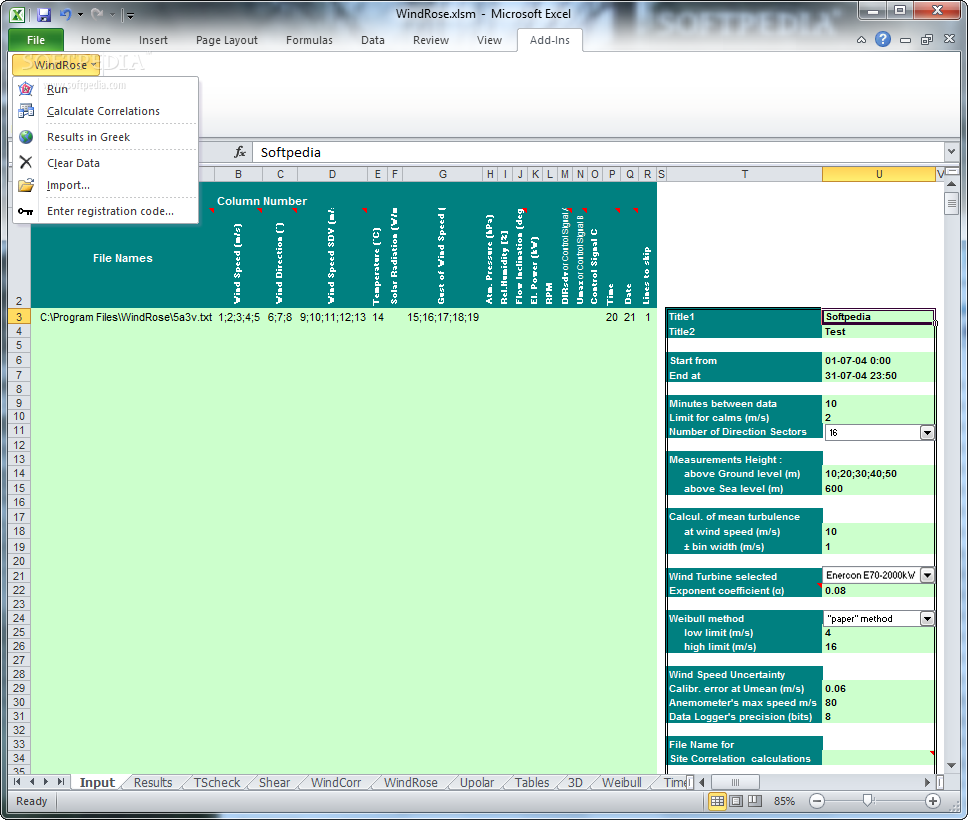Click the Calculate Correlations menu icon

(x=26, y=111)
